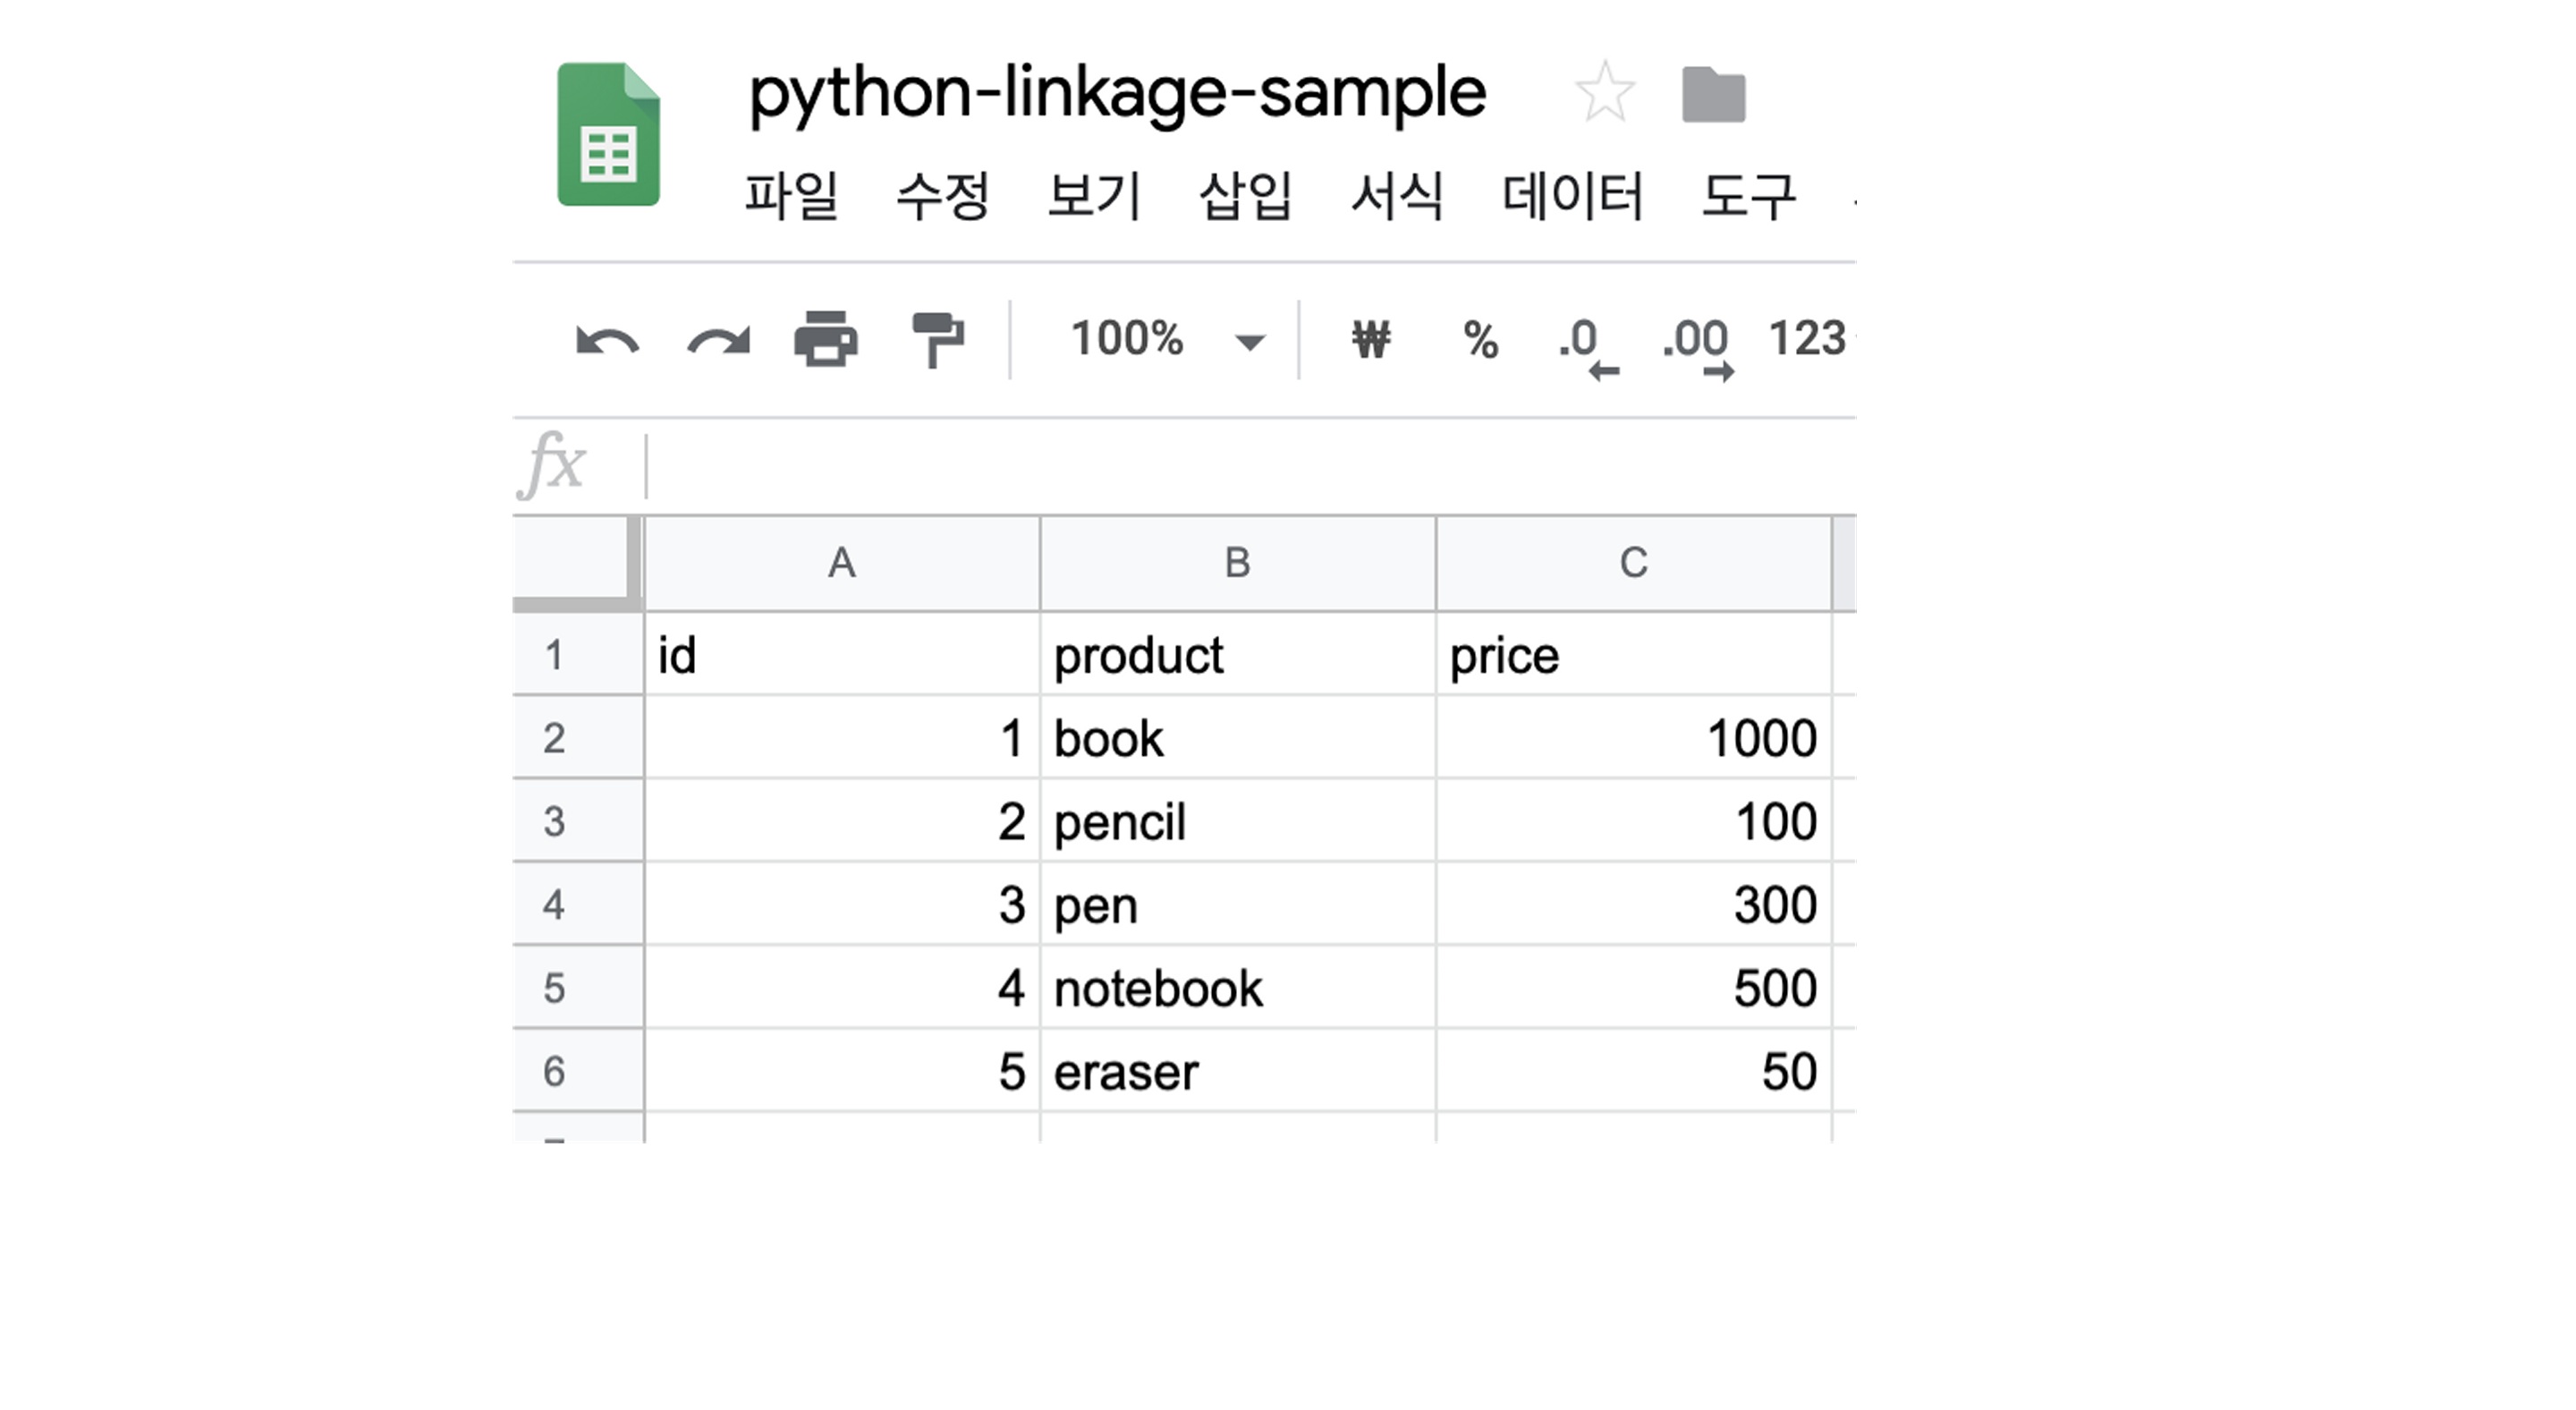Click the id cell in pen row
Screen dimensions: 2576x1410
[x=842, y=904]
